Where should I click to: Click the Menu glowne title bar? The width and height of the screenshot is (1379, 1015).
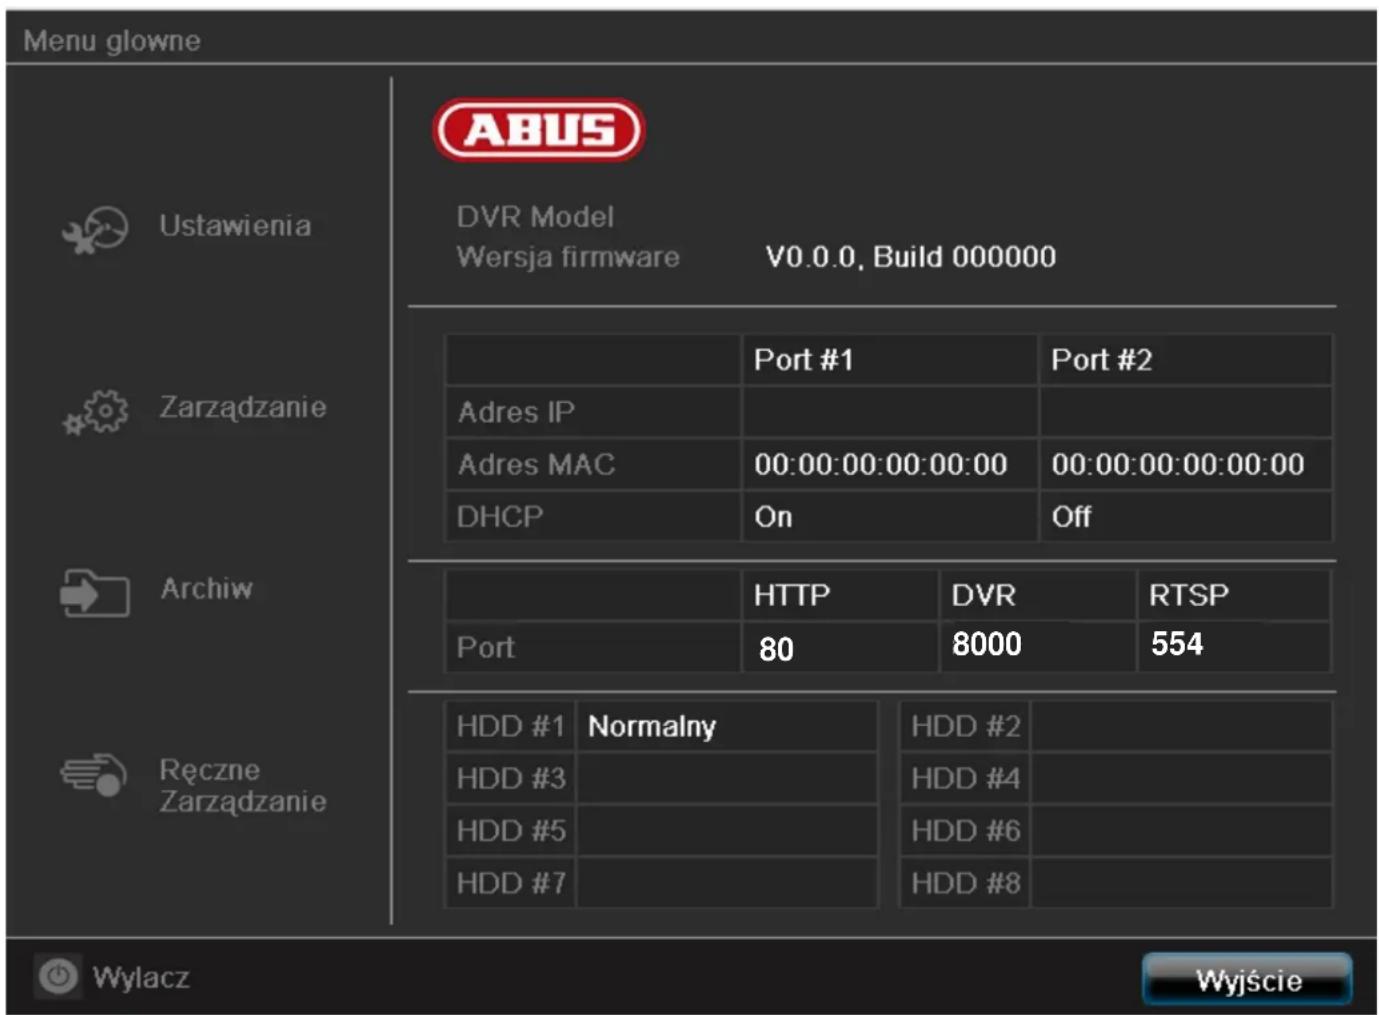point(113,41)
